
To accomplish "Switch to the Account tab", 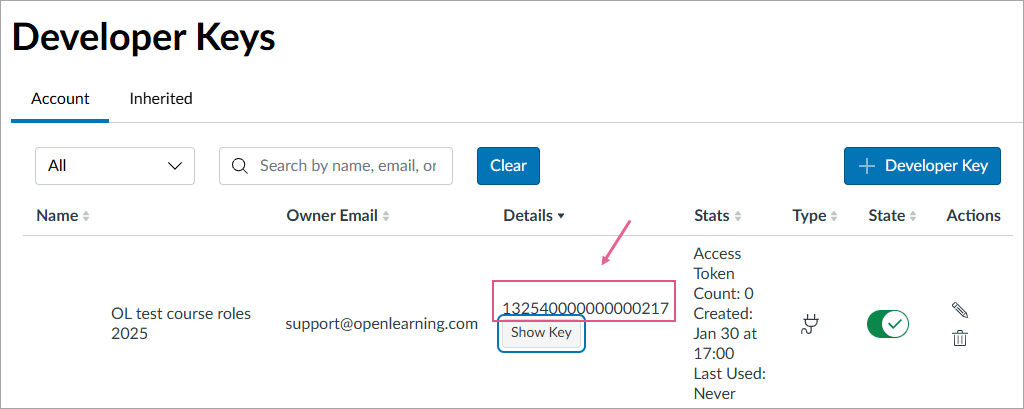I will point(60,99).
